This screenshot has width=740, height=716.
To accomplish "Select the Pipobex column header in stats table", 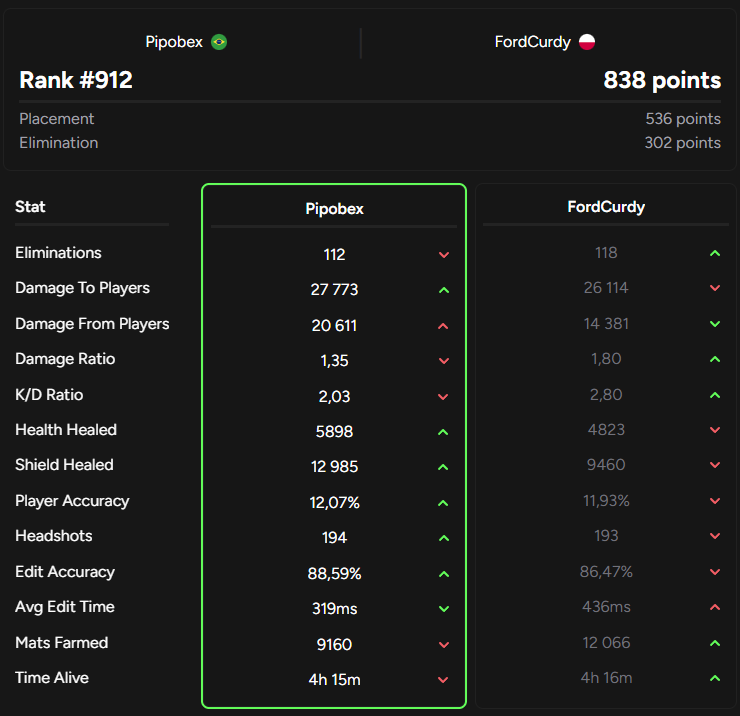I will [334, 209].
